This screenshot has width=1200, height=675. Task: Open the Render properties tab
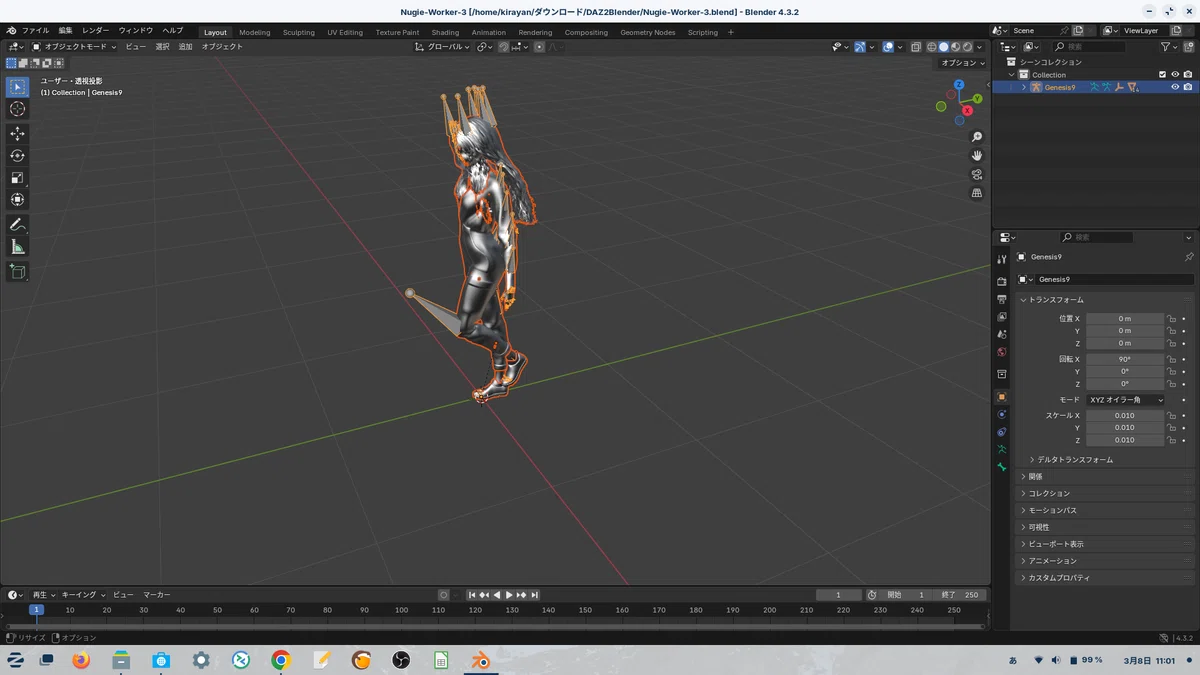(x=1001, y=282)
